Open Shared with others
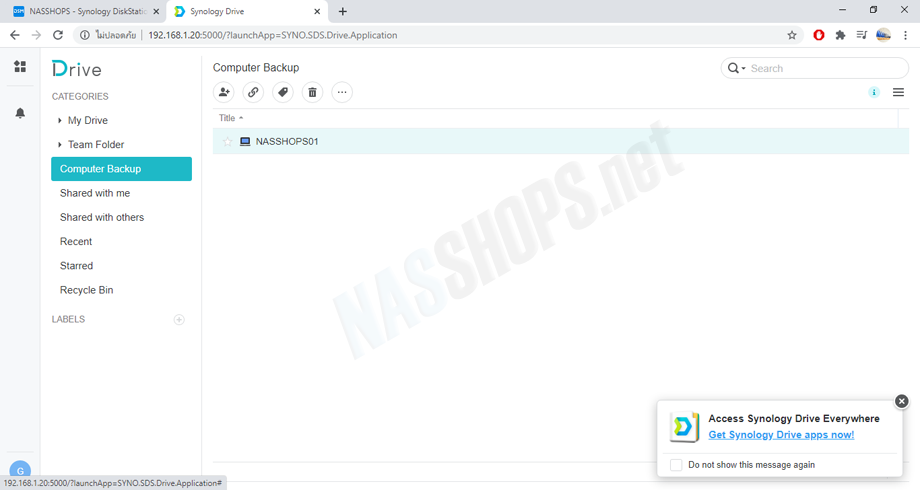The width and height of the screenshot is (920, 490). click(x=102, y=217)
